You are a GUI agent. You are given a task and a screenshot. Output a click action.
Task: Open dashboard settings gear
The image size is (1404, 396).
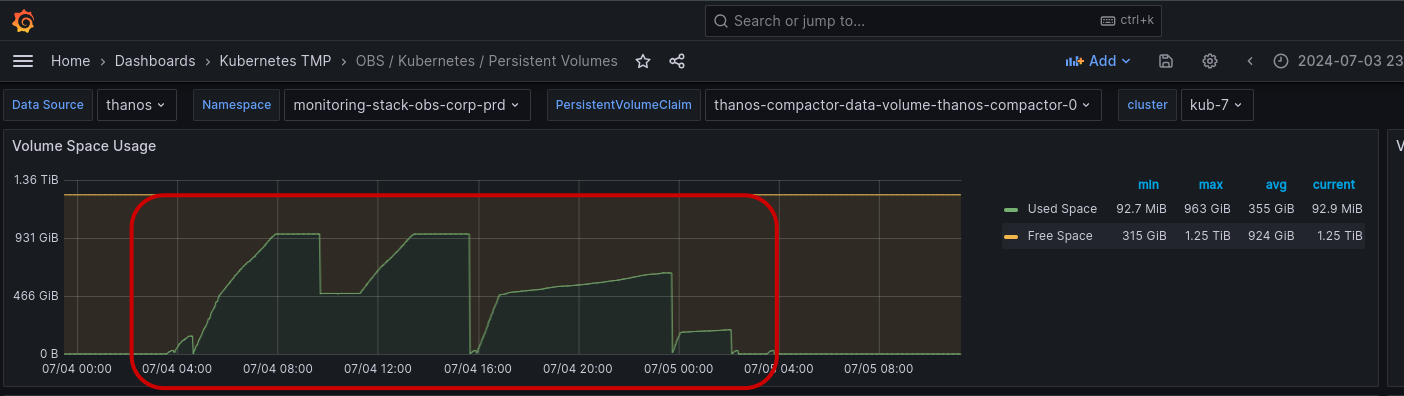pos(1209,61)
